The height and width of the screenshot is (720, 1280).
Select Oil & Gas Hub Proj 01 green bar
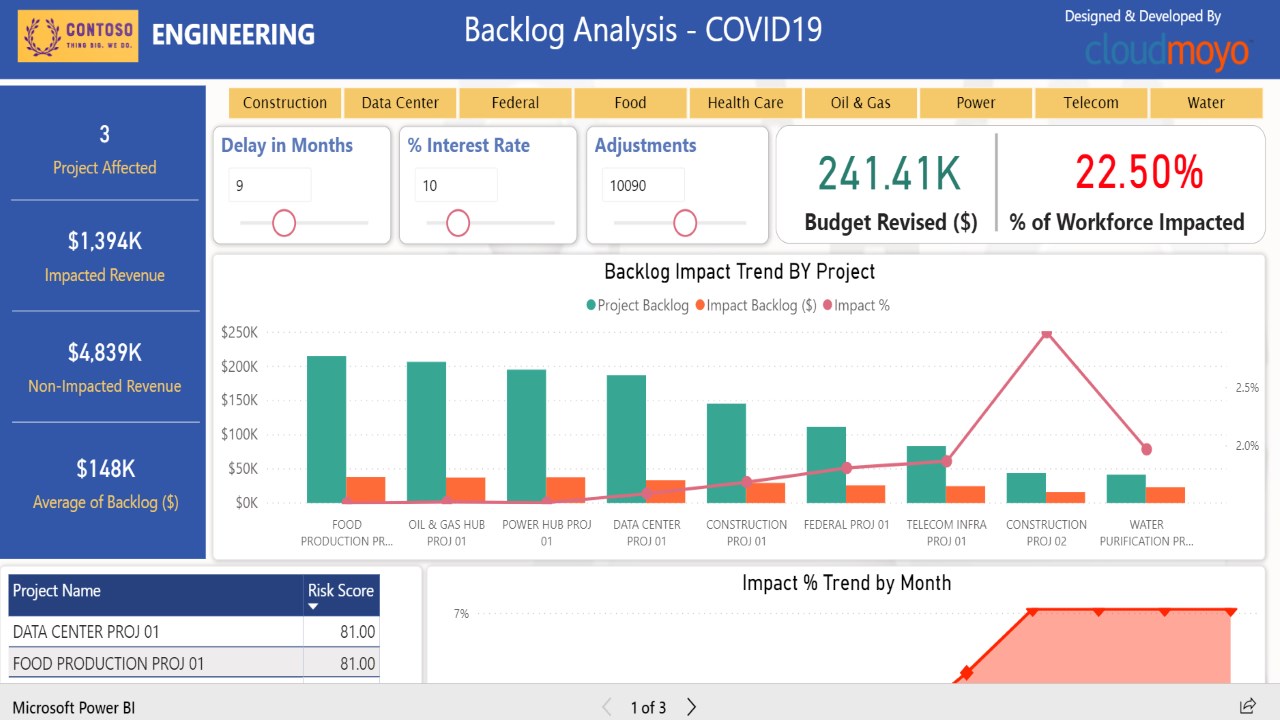pyautogui.click(x=426, y=432)
